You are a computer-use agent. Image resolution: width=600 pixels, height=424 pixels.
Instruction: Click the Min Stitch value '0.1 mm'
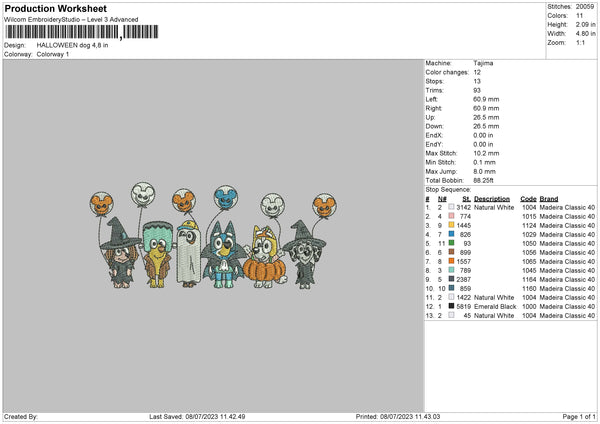(484, 162)
